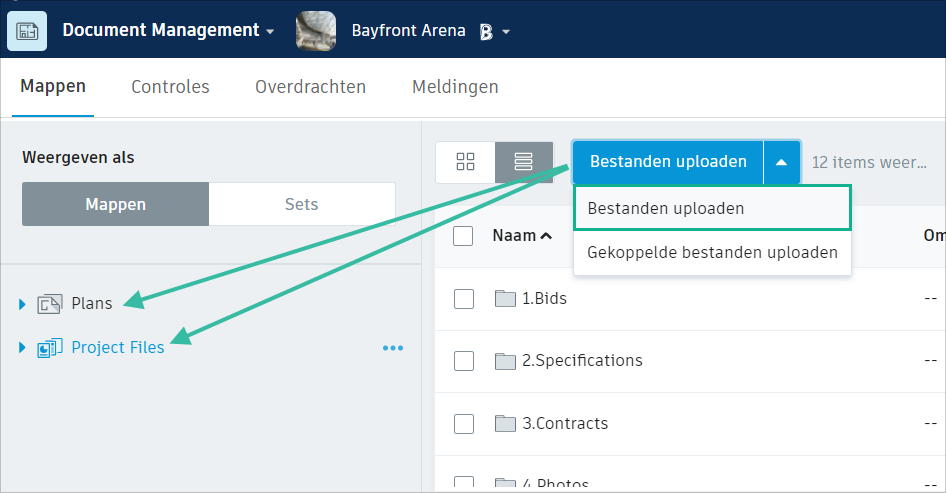Switch view to Sets
This screenshot has width=946, height=493.
(x=301, y=204)
